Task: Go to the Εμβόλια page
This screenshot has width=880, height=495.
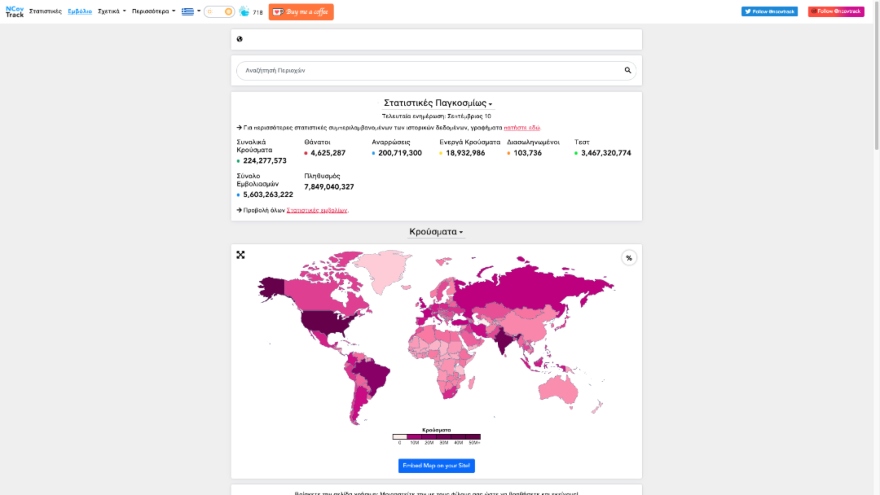Action: (80, 11)
